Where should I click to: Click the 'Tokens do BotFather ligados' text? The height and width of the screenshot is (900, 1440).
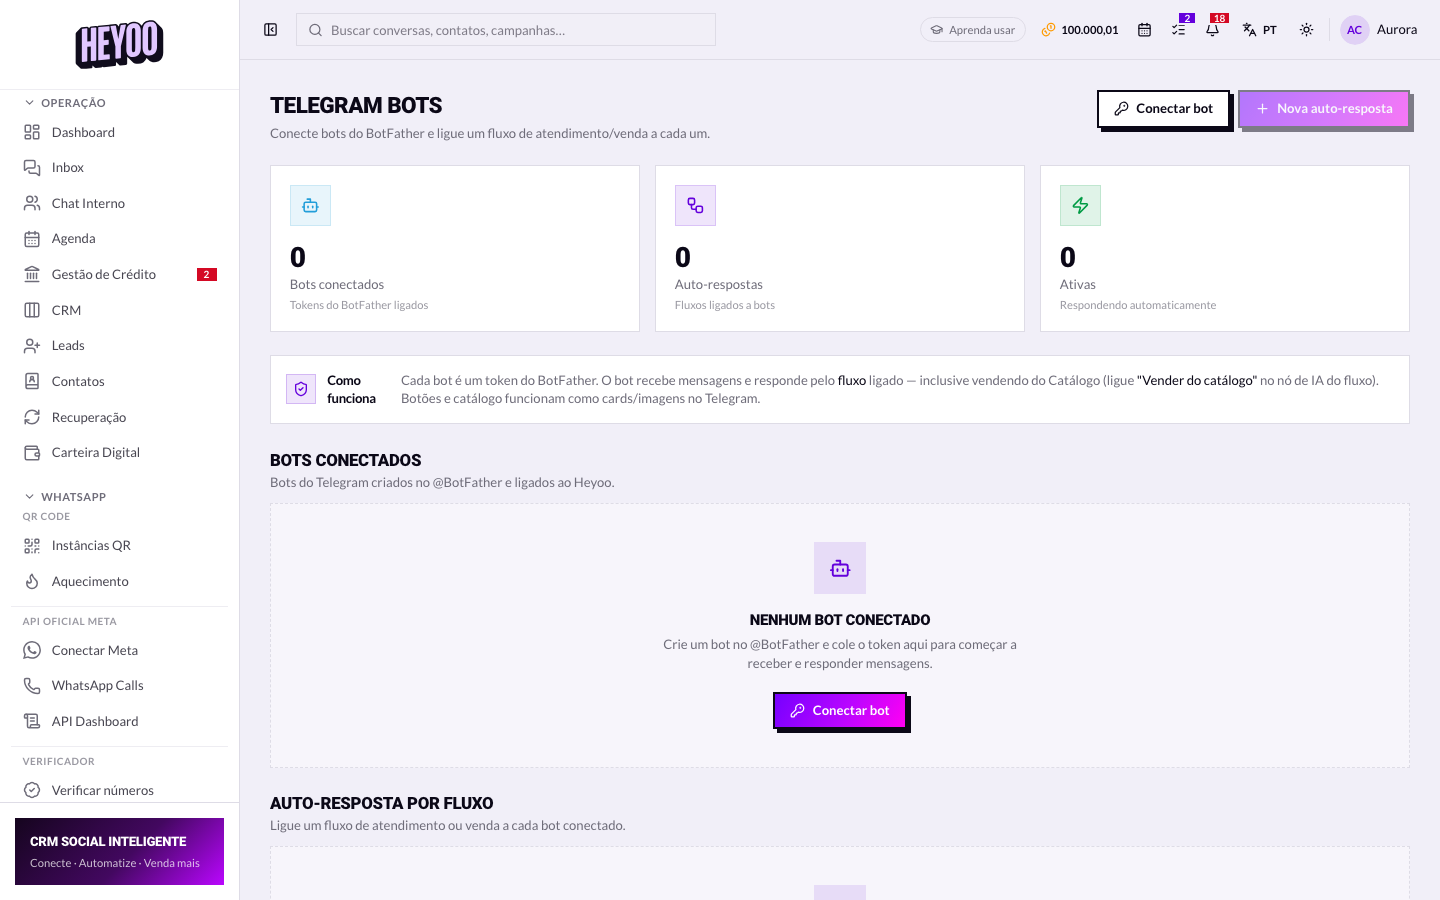click(x=359, y=305)
